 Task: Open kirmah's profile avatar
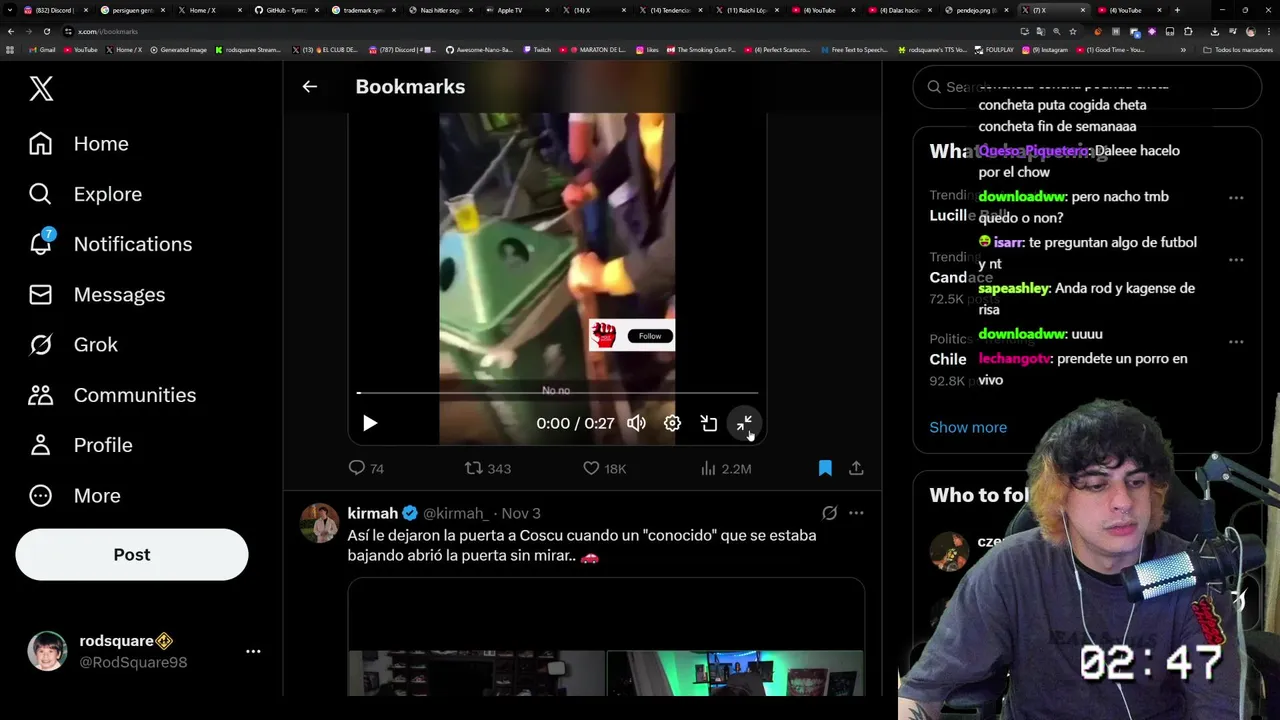coord(320,523)
